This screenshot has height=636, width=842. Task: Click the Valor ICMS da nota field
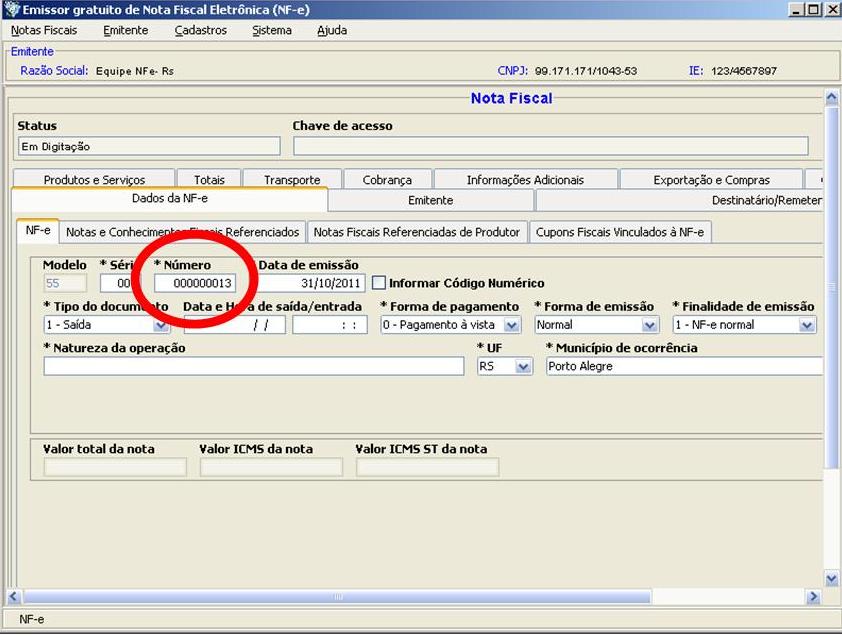click(272, 467)
